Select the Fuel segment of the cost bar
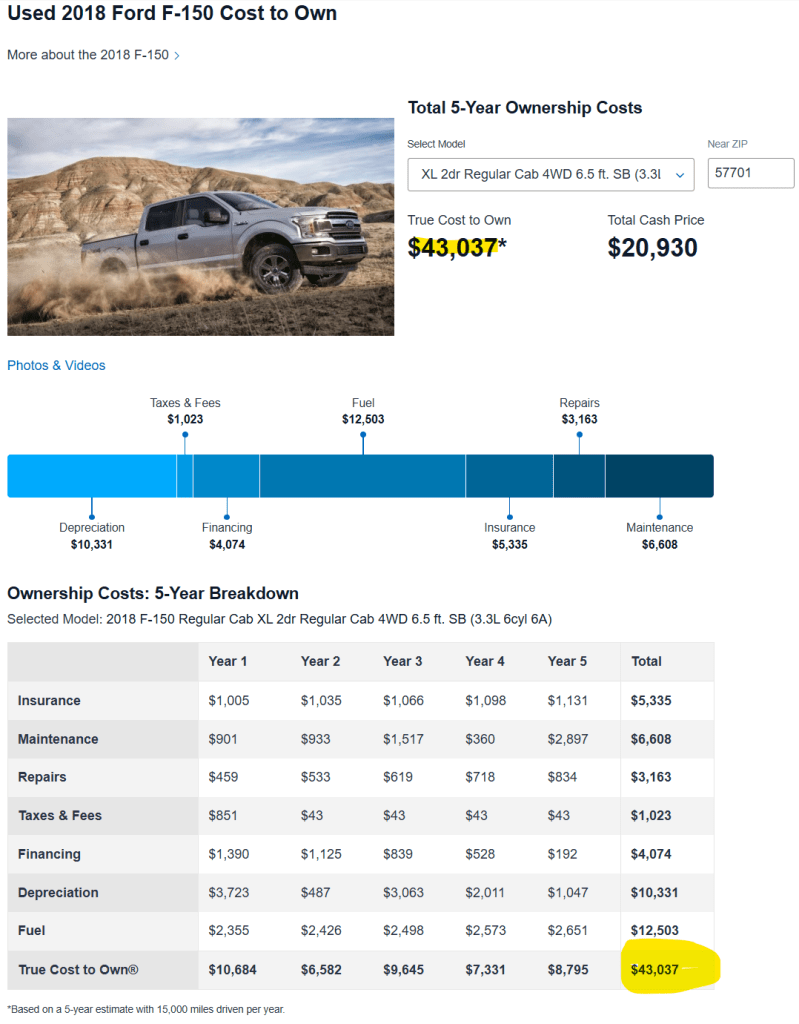The width and height of the screenshot is (799, 1024). 362,476
